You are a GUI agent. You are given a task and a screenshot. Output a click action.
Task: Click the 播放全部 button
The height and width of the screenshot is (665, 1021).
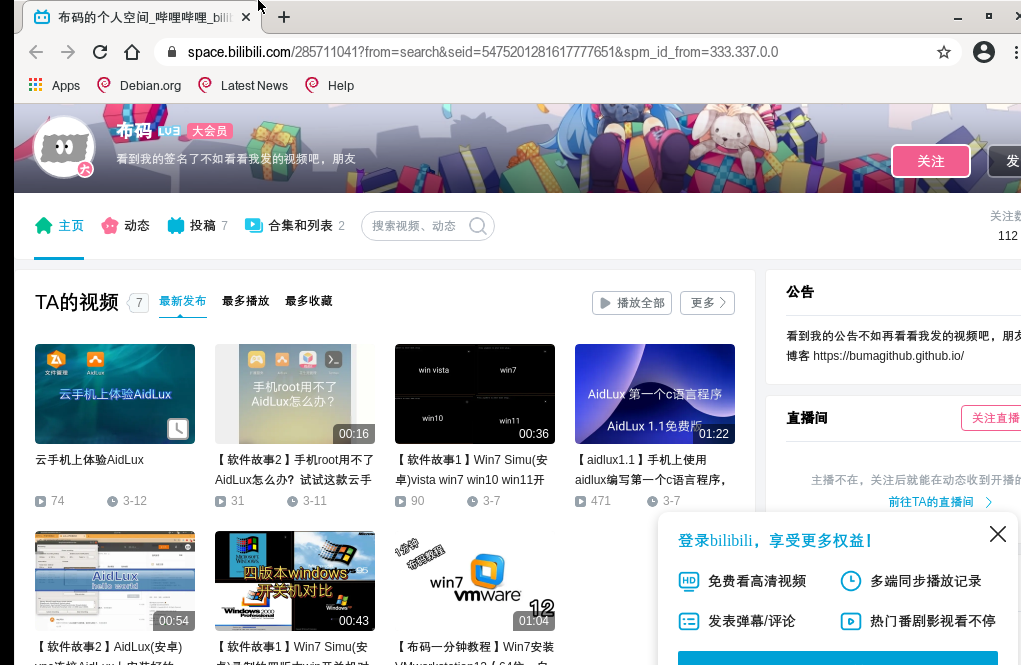pyautogui.click(x=632, y=303)
